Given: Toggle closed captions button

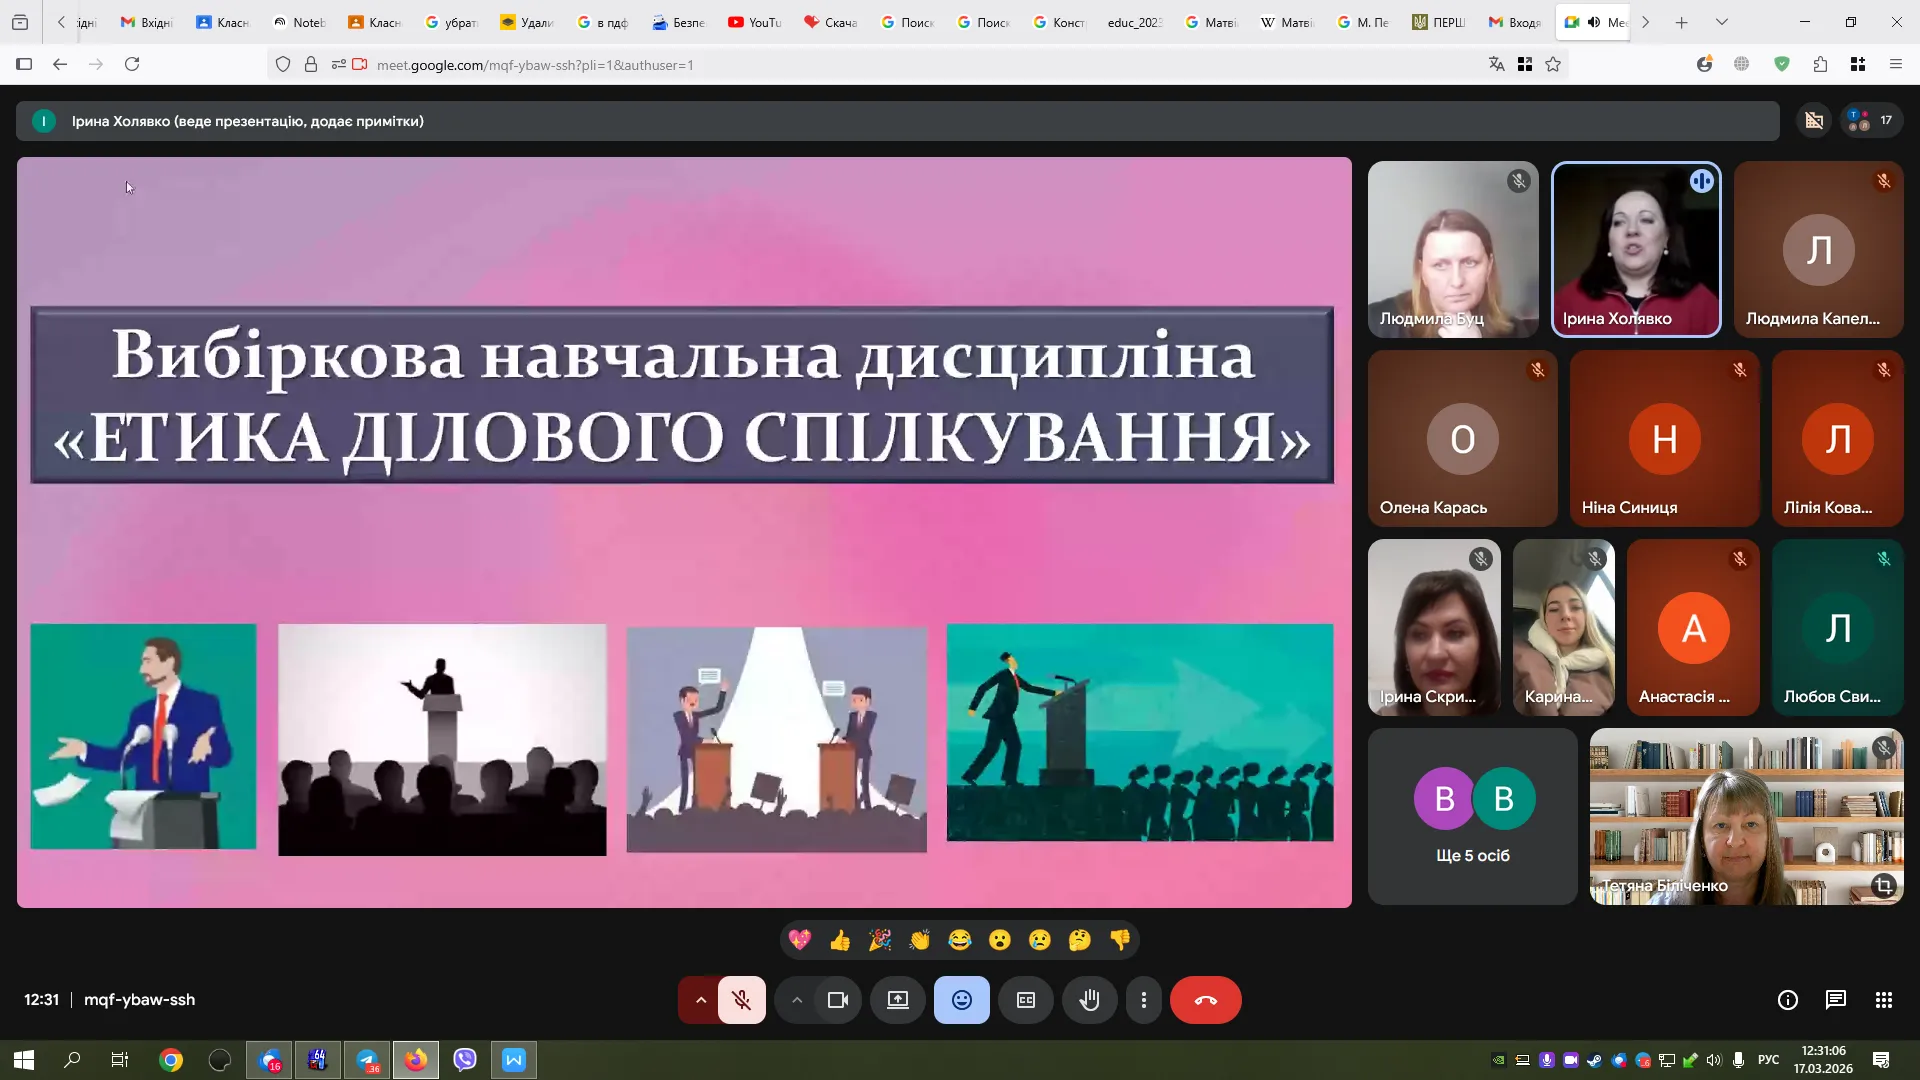Looking at the screenshot, I should (1026, 1000).
